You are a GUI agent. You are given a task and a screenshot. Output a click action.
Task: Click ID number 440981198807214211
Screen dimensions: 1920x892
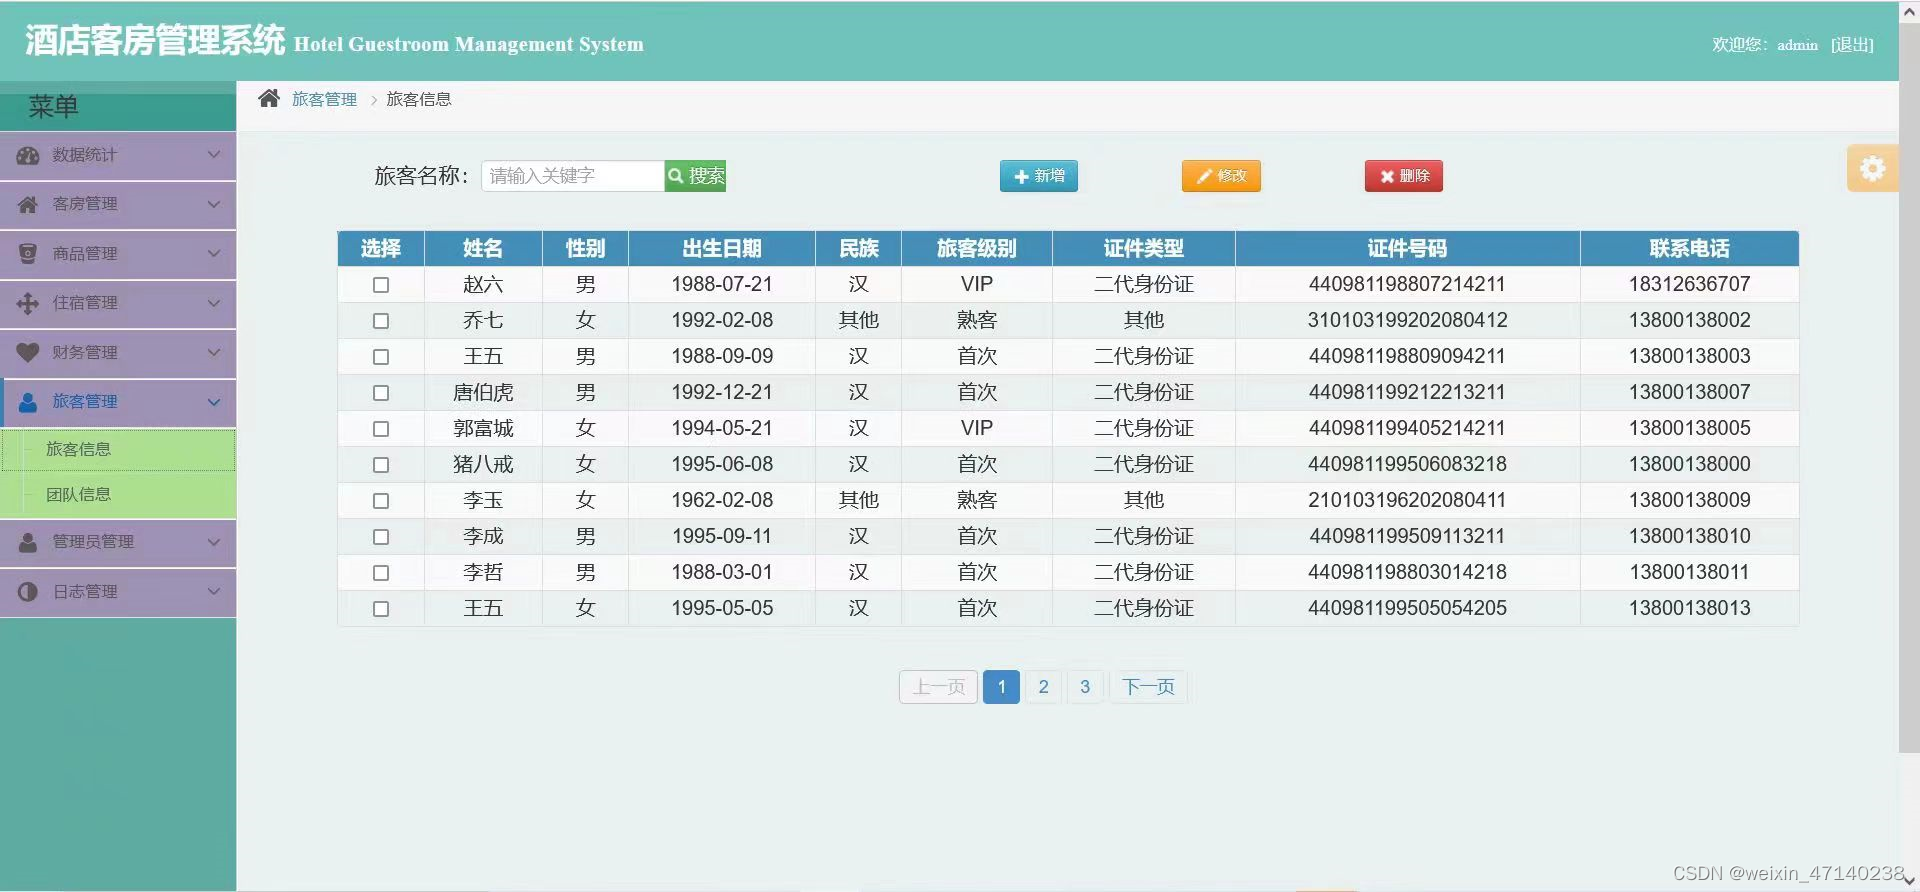[x=1407, y=284]
